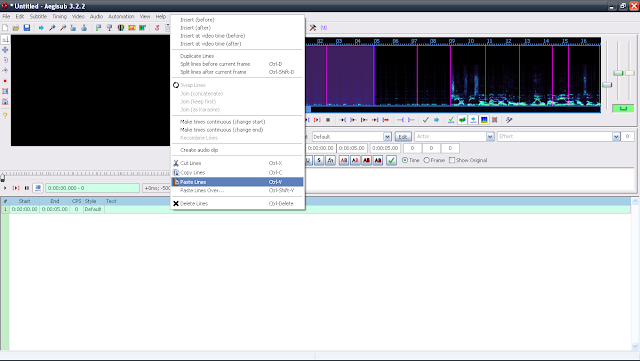
Task: Click the end time field 0:00:05.00
Action: (352, 148)
